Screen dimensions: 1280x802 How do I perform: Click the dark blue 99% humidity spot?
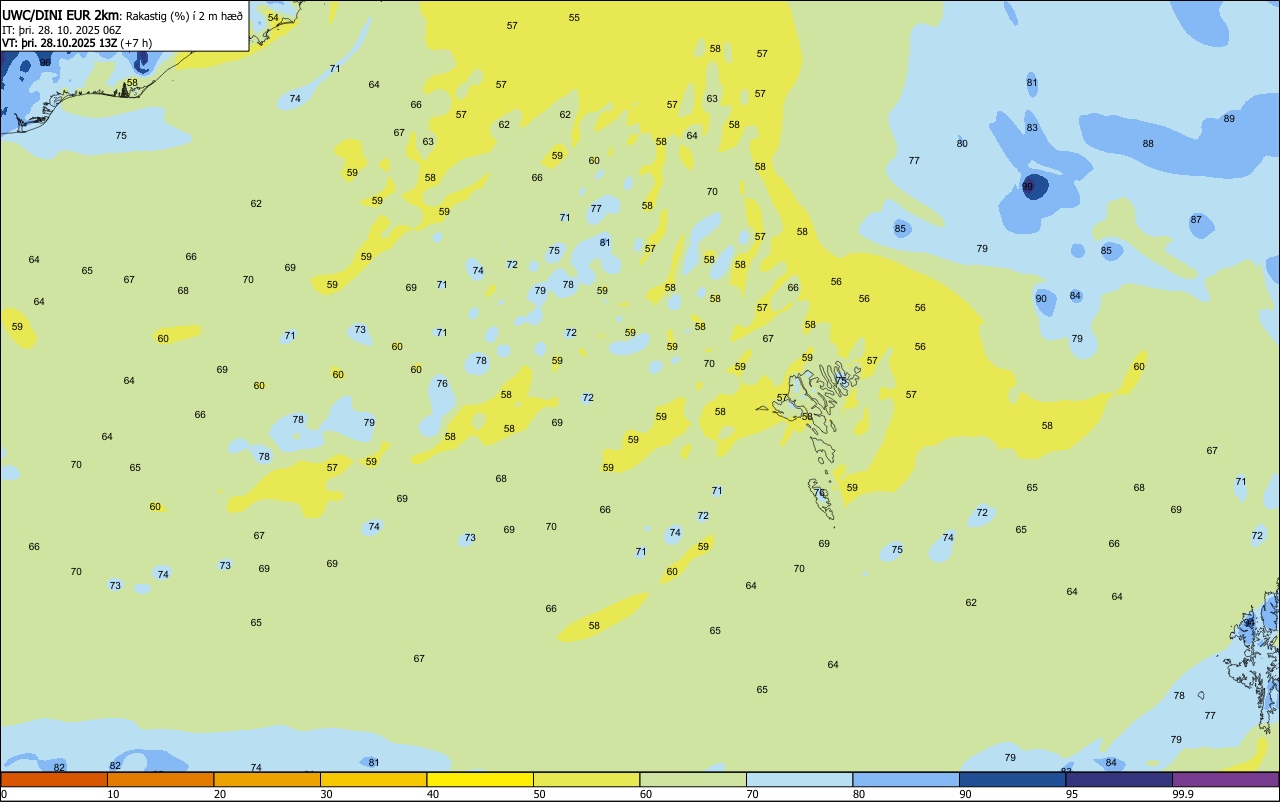click(x=1035, y=187)
